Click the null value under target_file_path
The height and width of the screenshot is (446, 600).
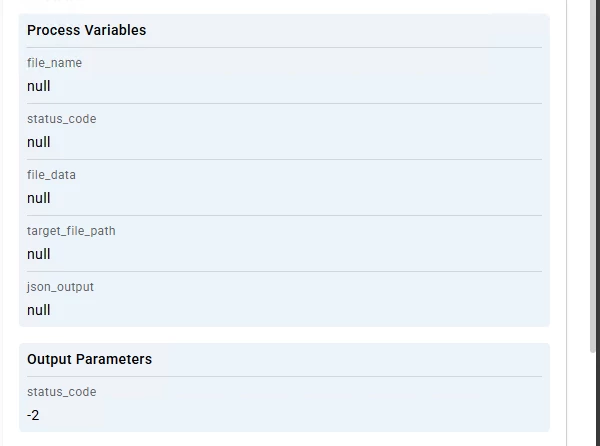coord(38,254)
